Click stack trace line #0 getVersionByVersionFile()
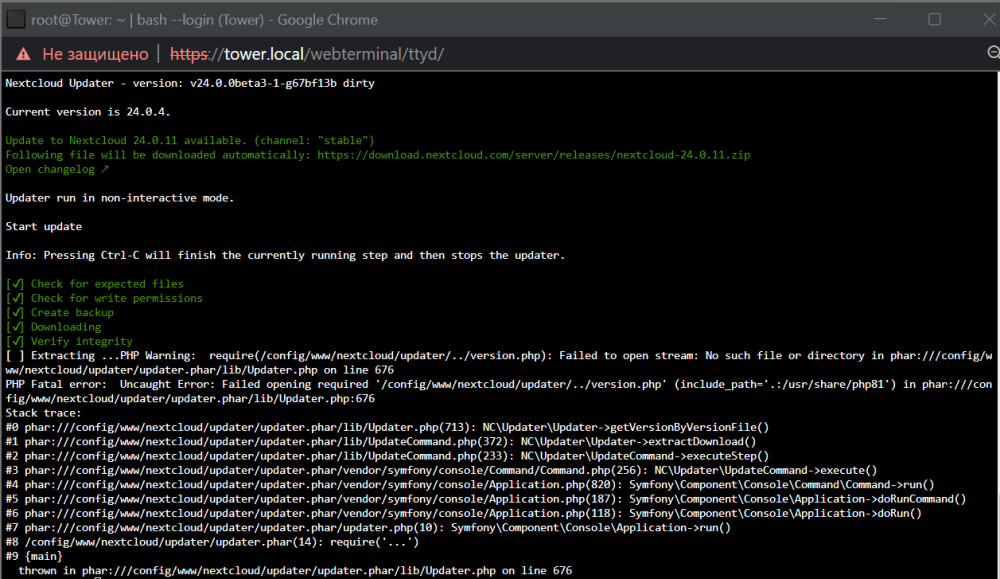 387,427
